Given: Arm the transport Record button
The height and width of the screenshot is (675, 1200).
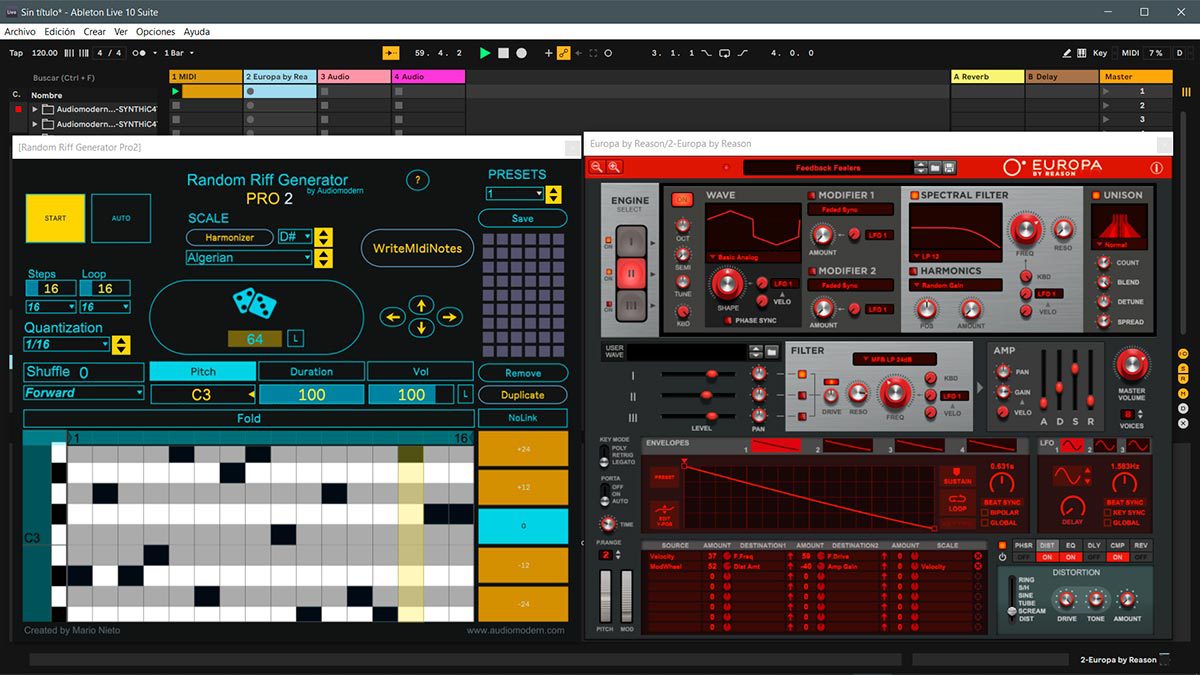Looking at the screenshot, I should pyautogui.click(x=522, y=53).
